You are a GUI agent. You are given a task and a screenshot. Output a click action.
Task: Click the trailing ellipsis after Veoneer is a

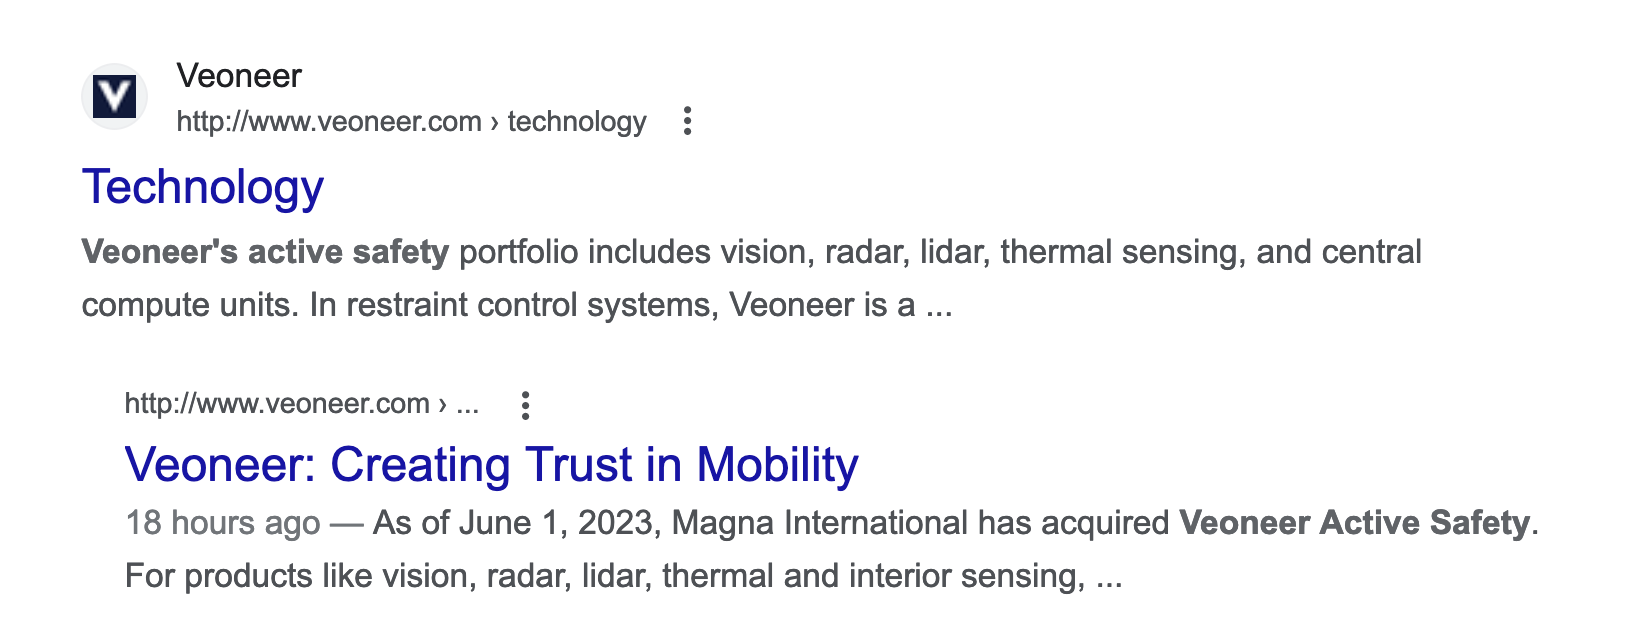tap(939, 307)
